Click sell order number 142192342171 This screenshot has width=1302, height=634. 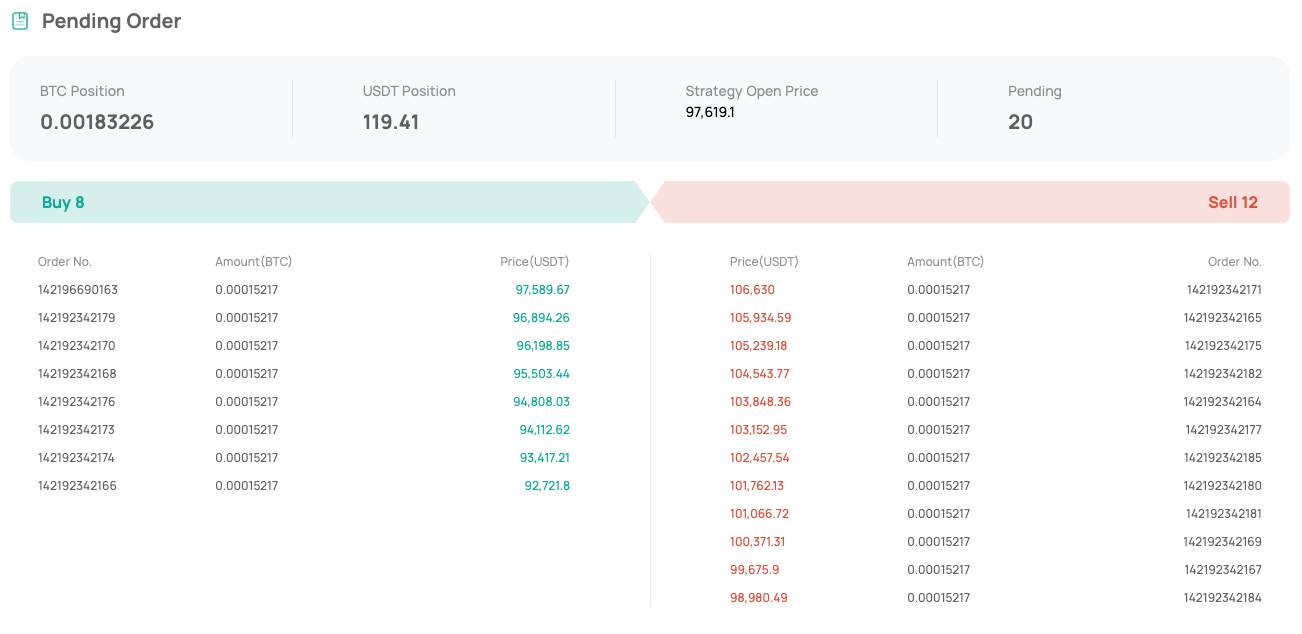click(1223, 290)
